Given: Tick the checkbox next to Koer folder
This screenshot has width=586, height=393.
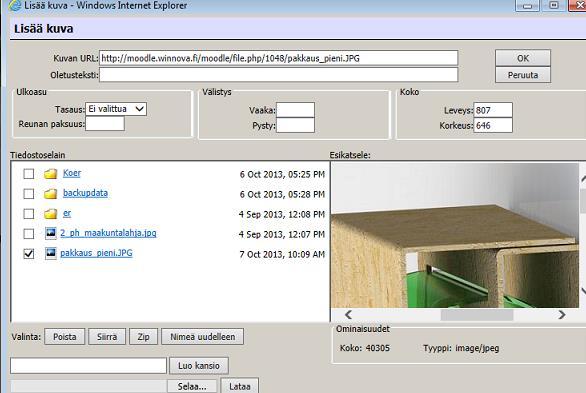Looking at the screenshot, I should pos(29,174).
